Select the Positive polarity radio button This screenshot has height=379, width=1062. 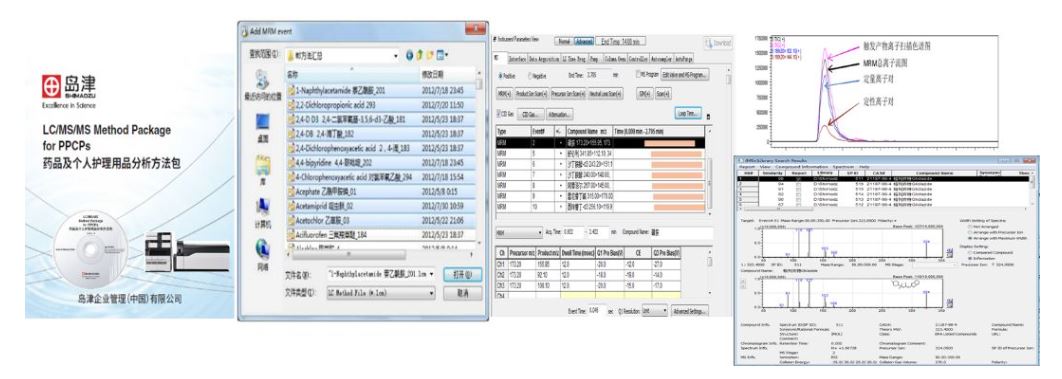pyautogui.click(x=501, y=76)
